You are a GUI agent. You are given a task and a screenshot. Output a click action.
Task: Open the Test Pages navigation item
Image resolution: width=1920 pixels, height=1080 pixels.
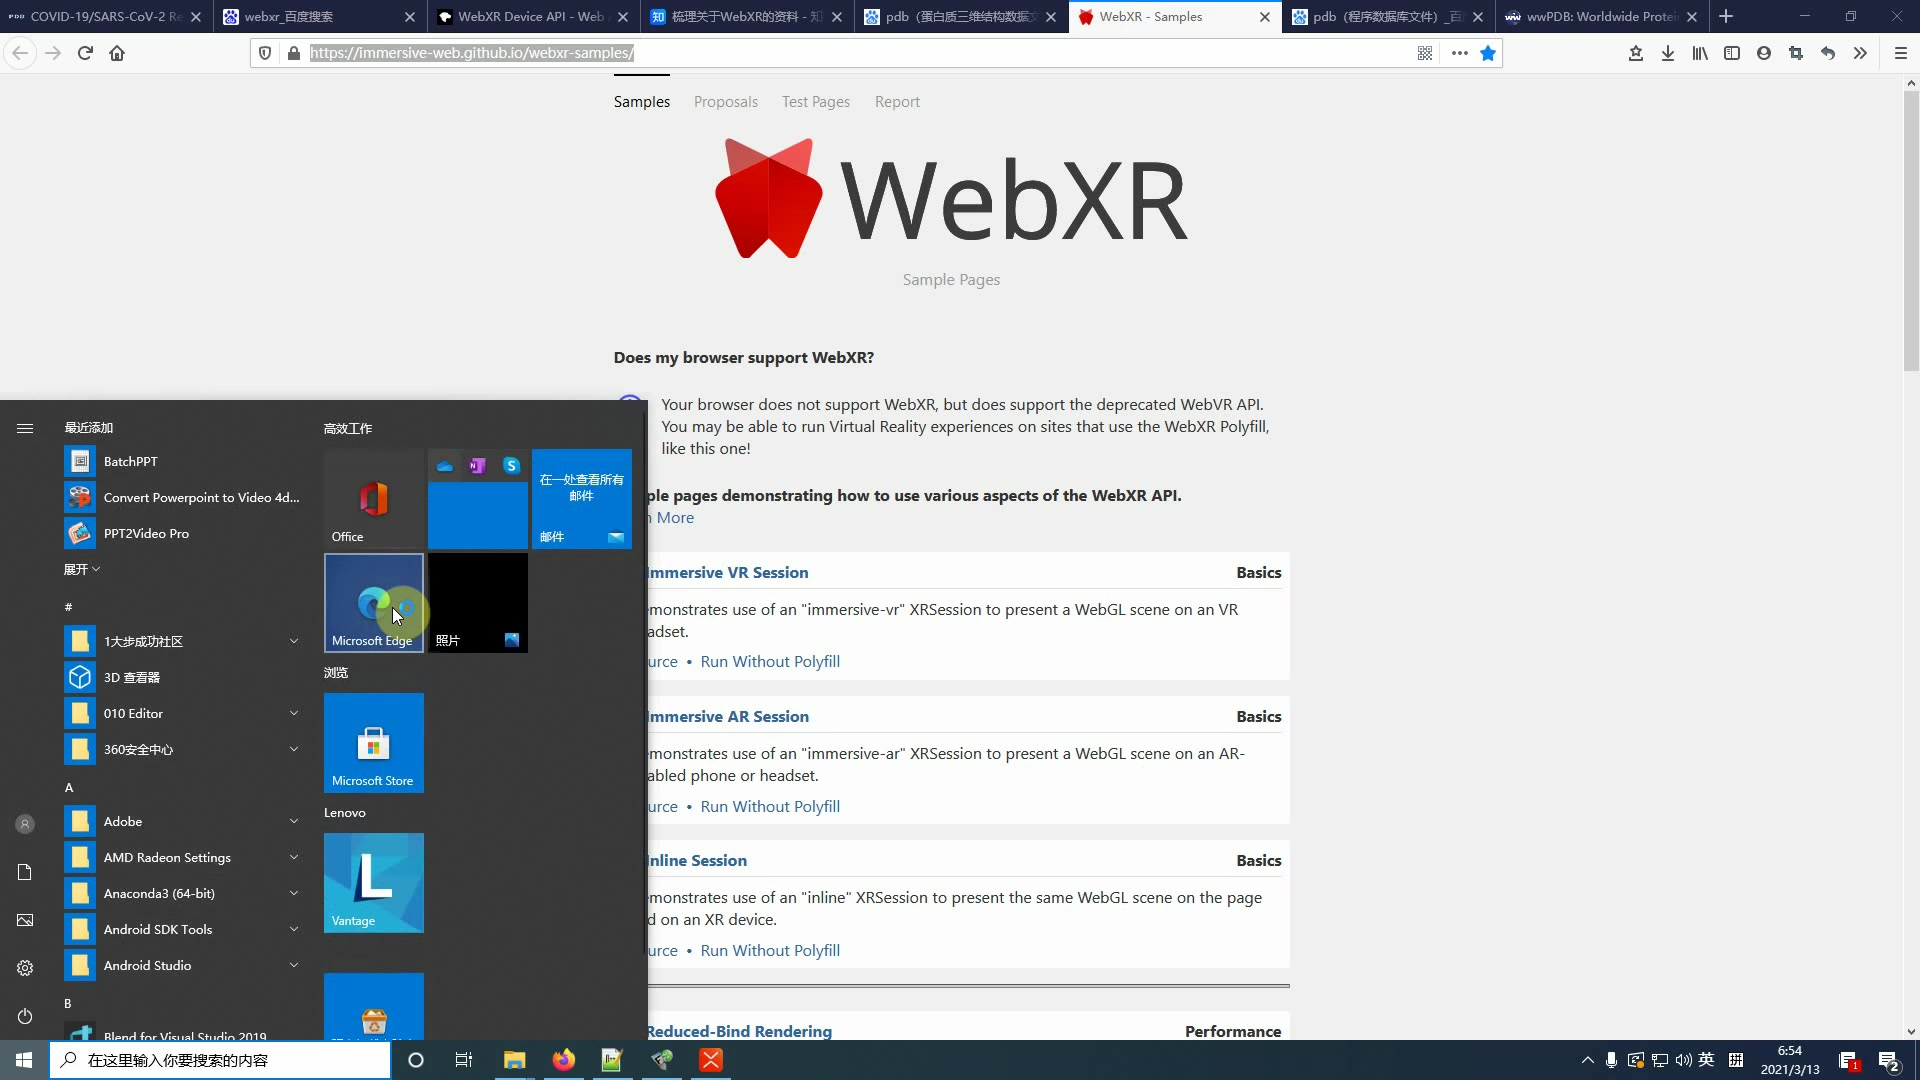(815, 102)
